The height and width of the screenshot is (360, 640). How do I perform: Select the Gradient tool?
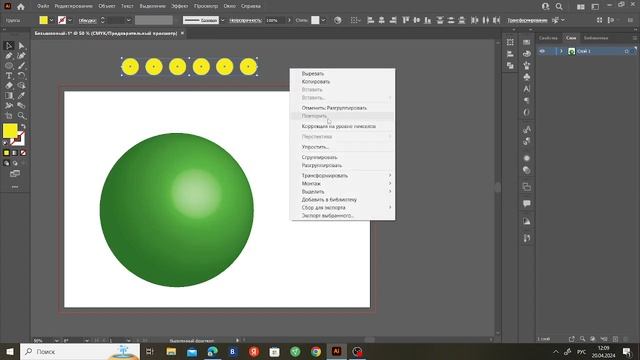(9, 96)
